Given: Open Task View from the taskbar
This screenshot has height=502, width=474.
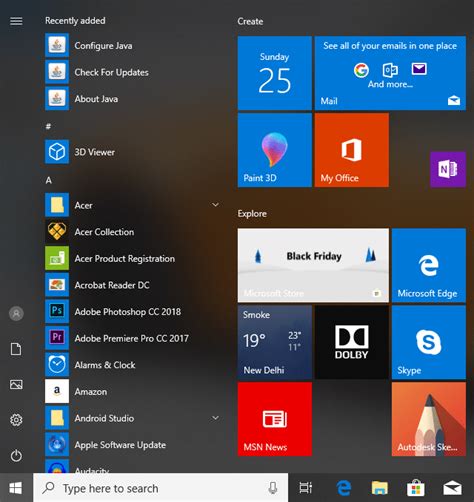Looking at the screenshot, I should 306,488.
